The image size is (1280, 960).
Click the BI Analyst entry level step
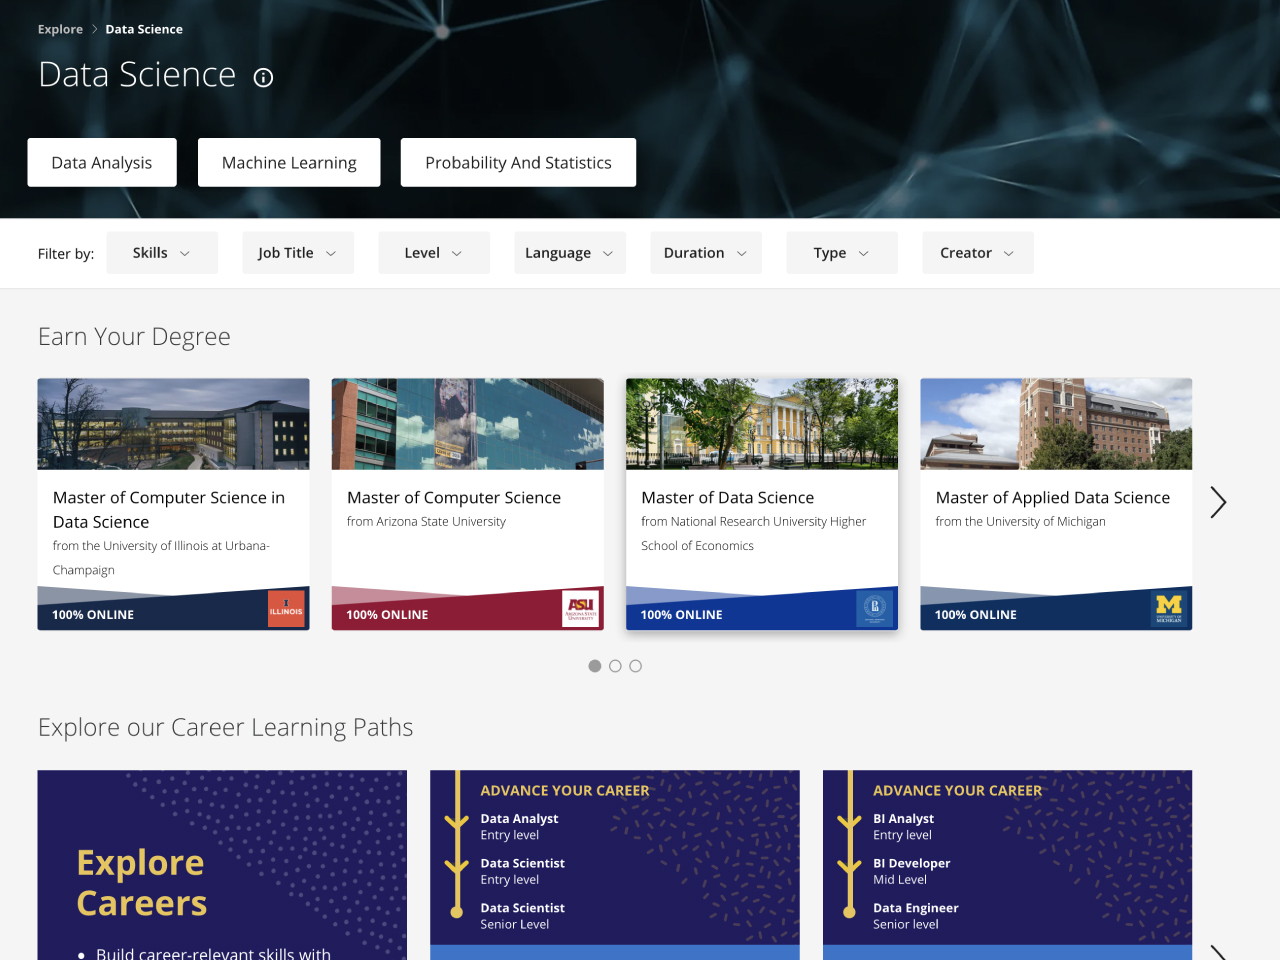click(903, 826)
